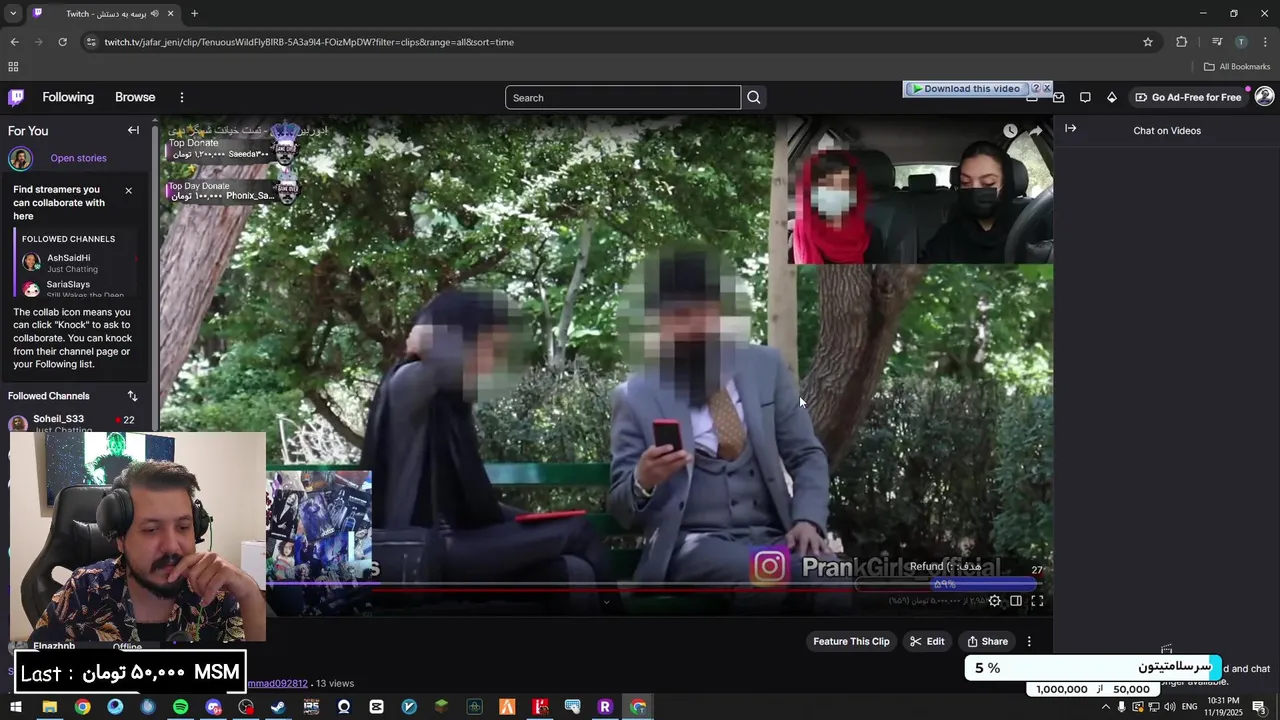Sort the Followed Channels list
Image resolution: width=1280 pixels, height=720 pixels.
pos(132,396)
